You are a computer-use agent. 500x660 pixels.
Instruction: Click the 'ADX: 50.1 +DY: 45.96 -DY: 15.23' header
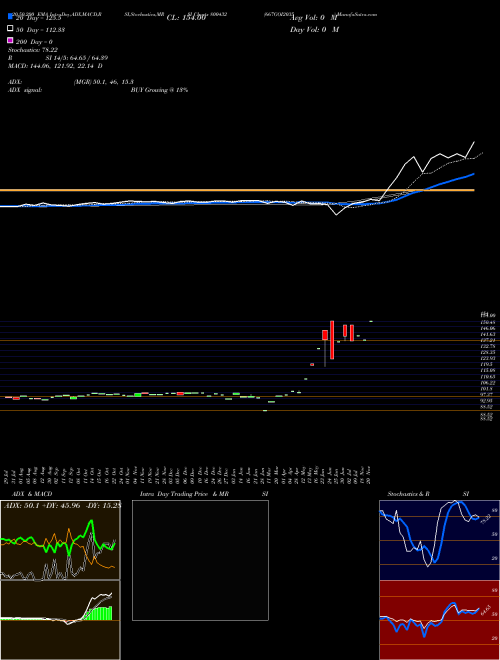tap(62, 505)
